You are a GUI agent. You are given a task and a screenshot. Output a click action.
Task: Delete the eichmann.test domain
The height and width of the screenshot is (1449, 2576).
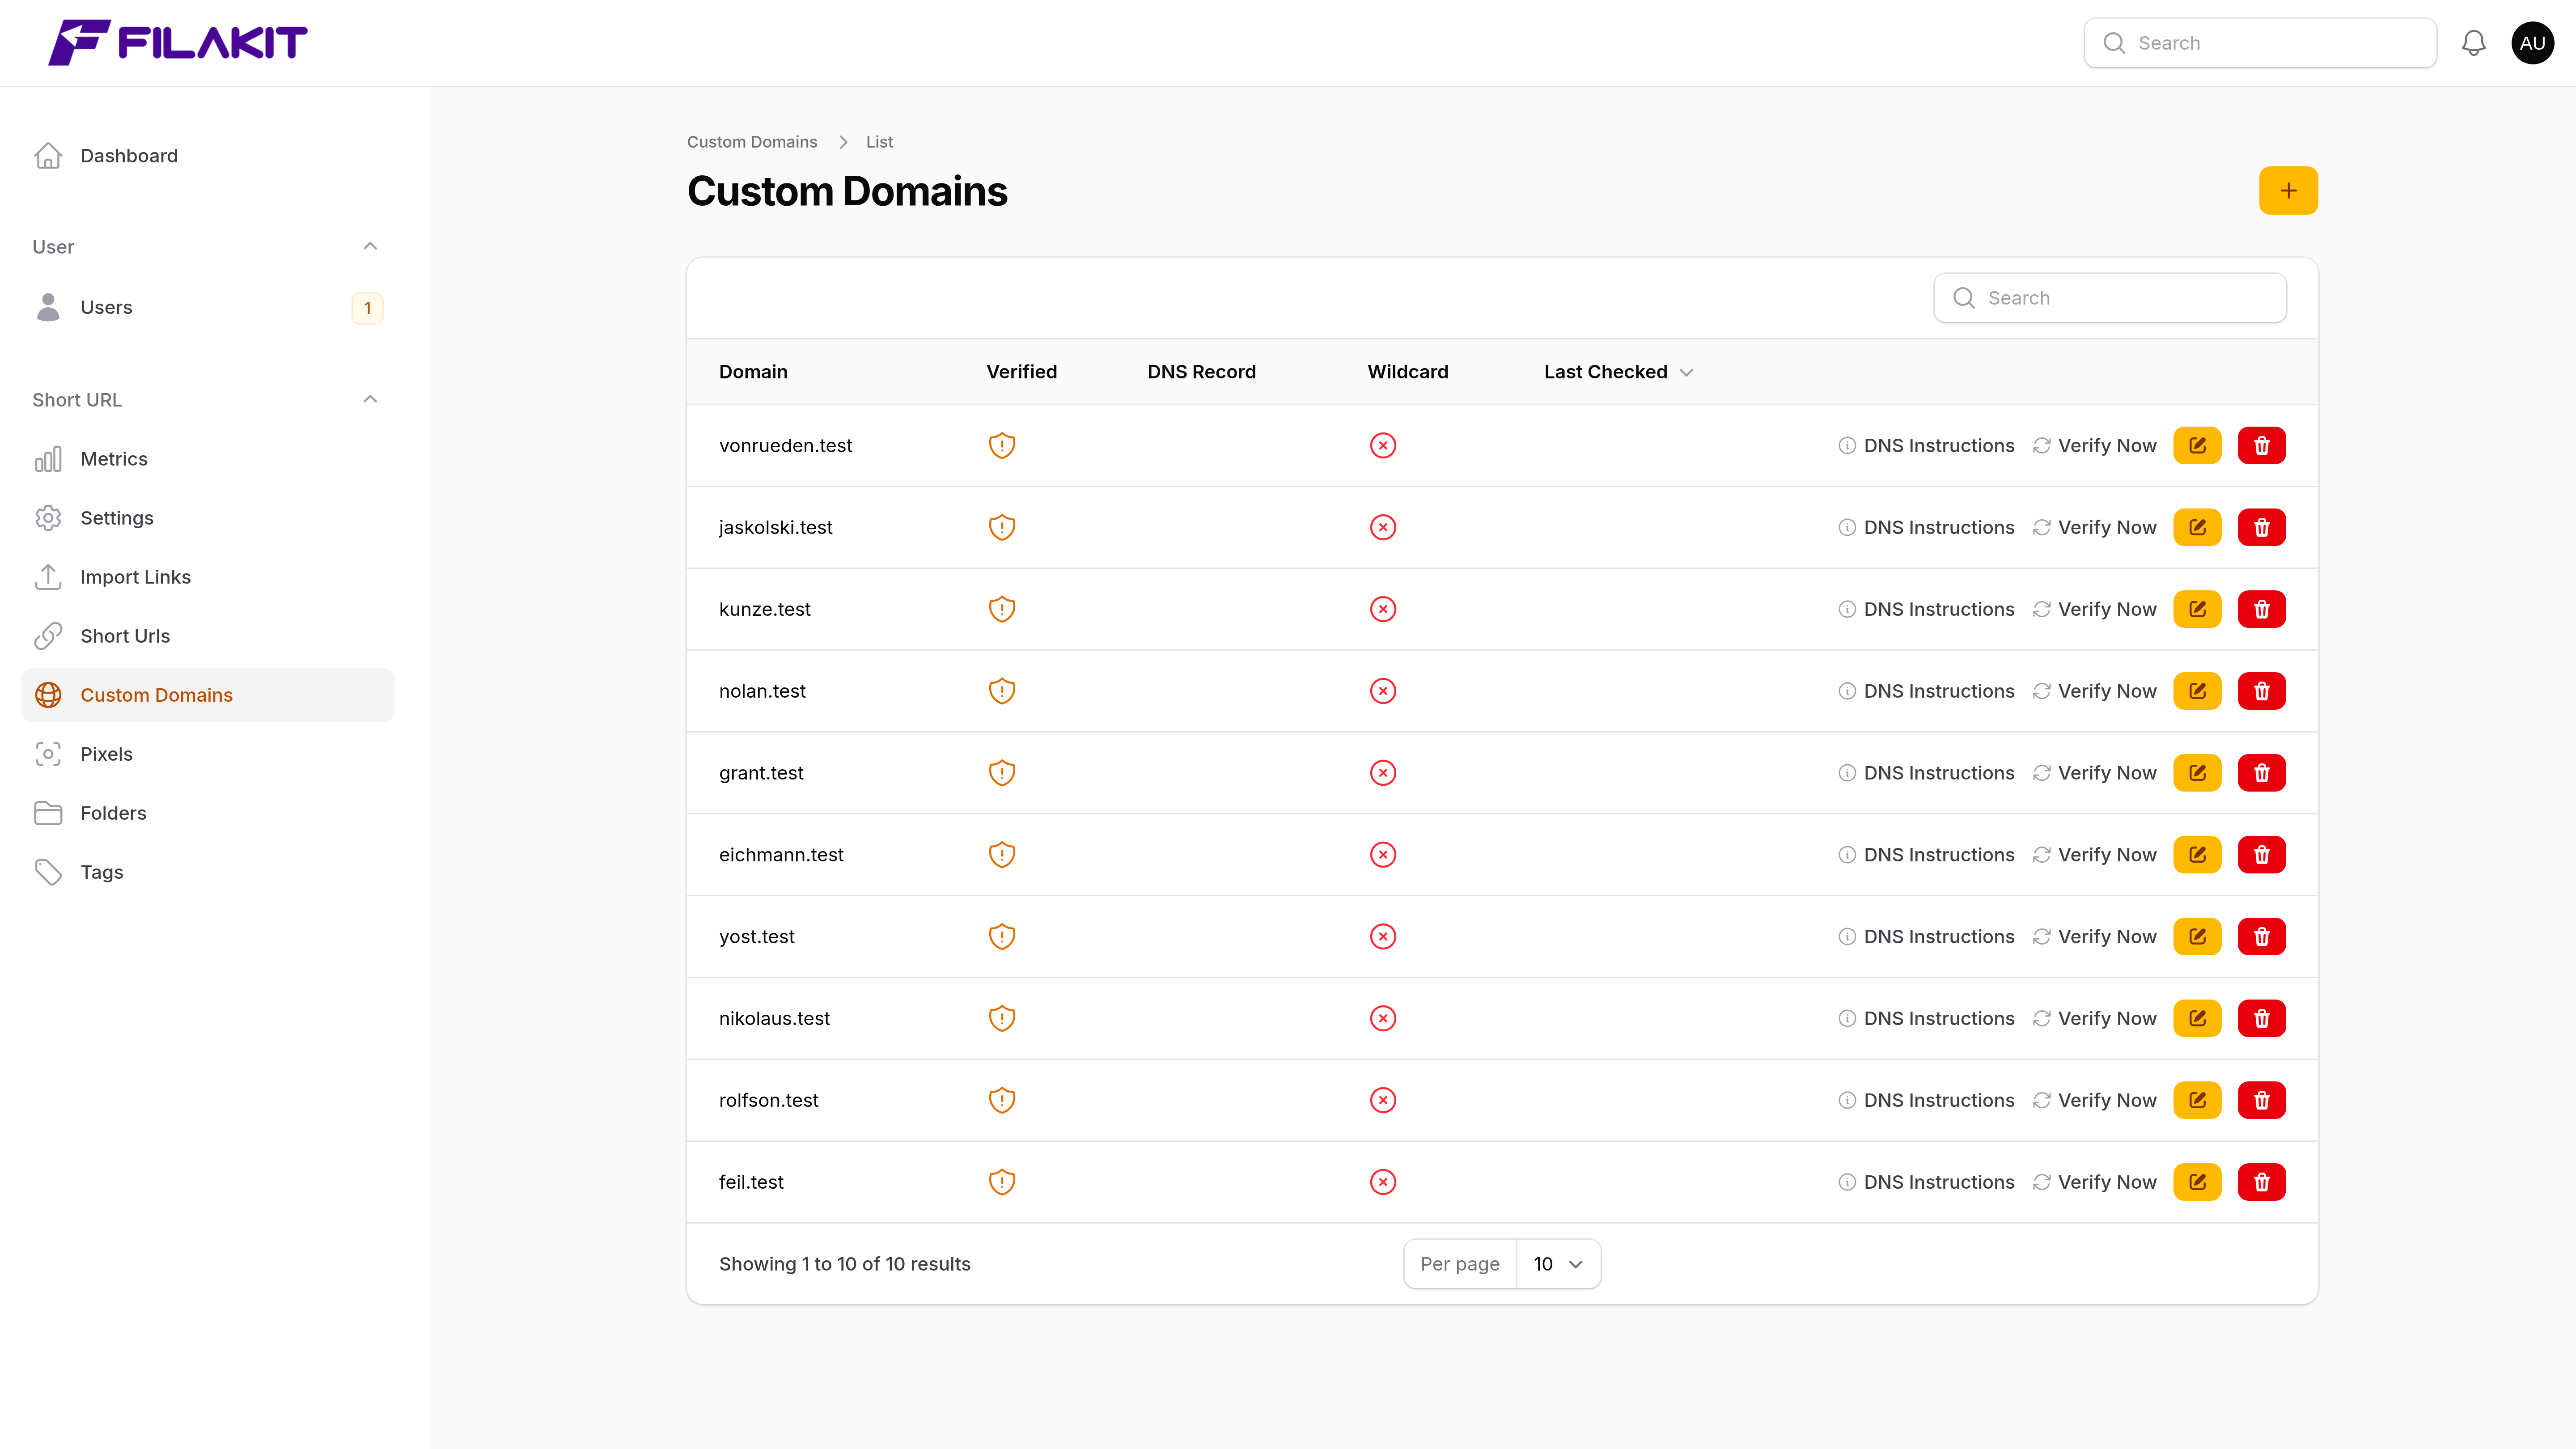[2261, 855]
